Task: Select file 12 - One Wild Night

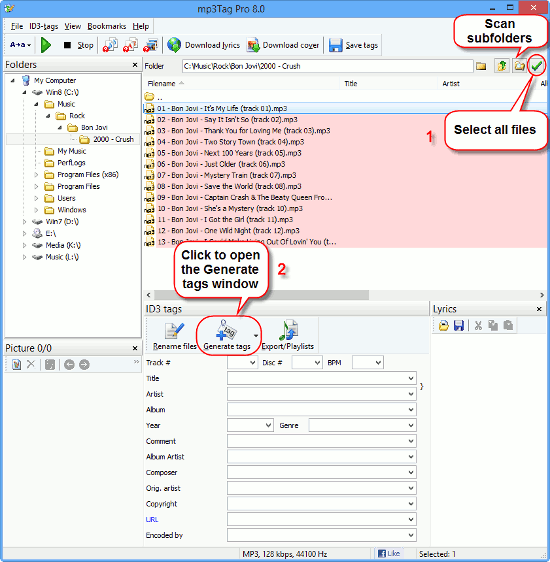Action: (228, 230)
